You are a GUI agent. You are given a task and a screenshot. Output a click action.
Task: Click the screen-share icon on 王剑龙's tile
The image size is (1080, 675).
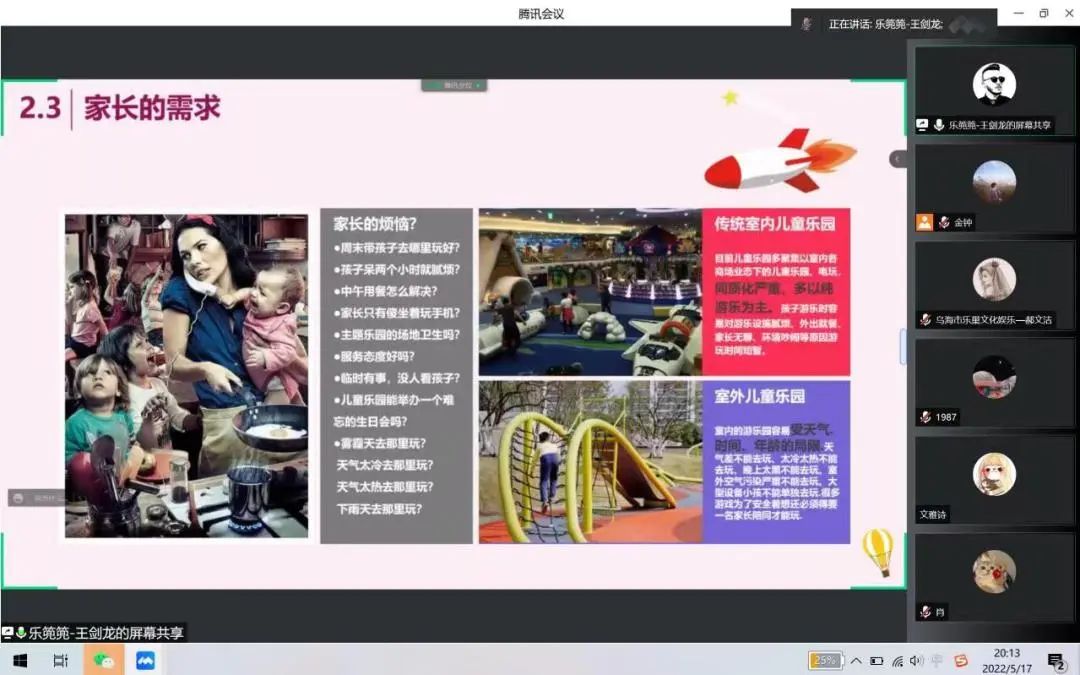(x=923, y=125)
